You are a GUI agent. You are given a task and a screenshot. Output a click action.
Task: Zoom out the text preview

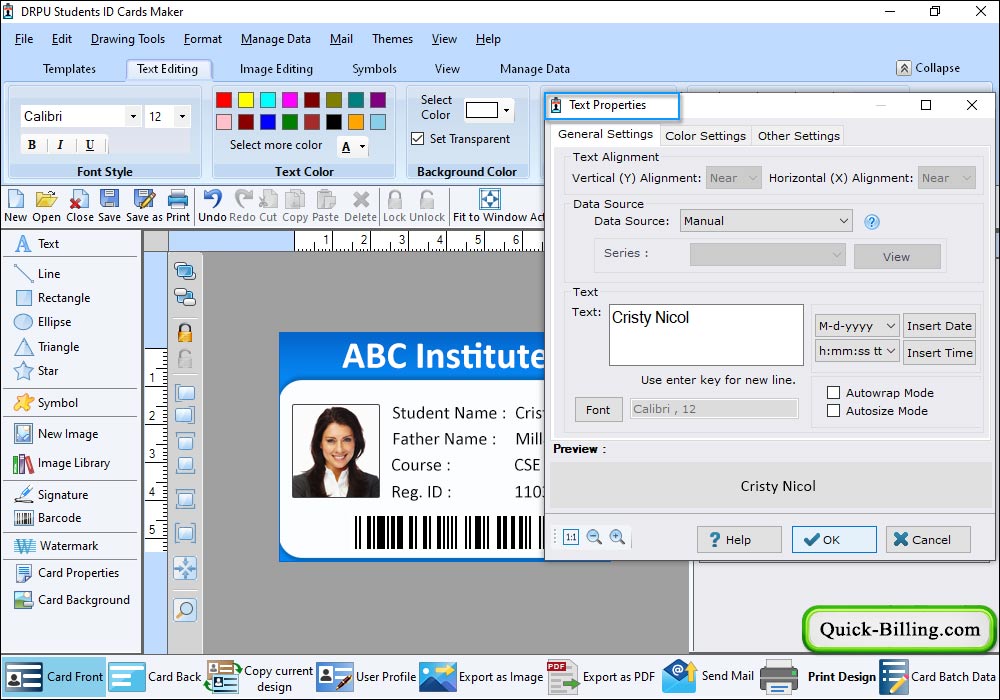click(x=594, y=537)
